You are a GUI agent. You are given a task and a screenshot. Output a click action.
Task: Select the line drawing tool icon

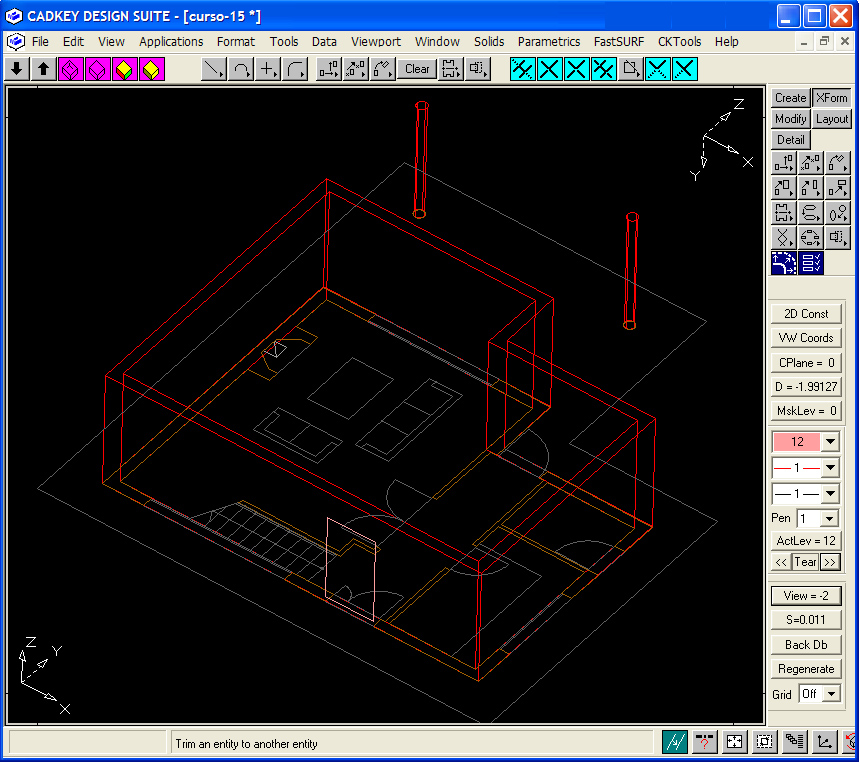214,69
